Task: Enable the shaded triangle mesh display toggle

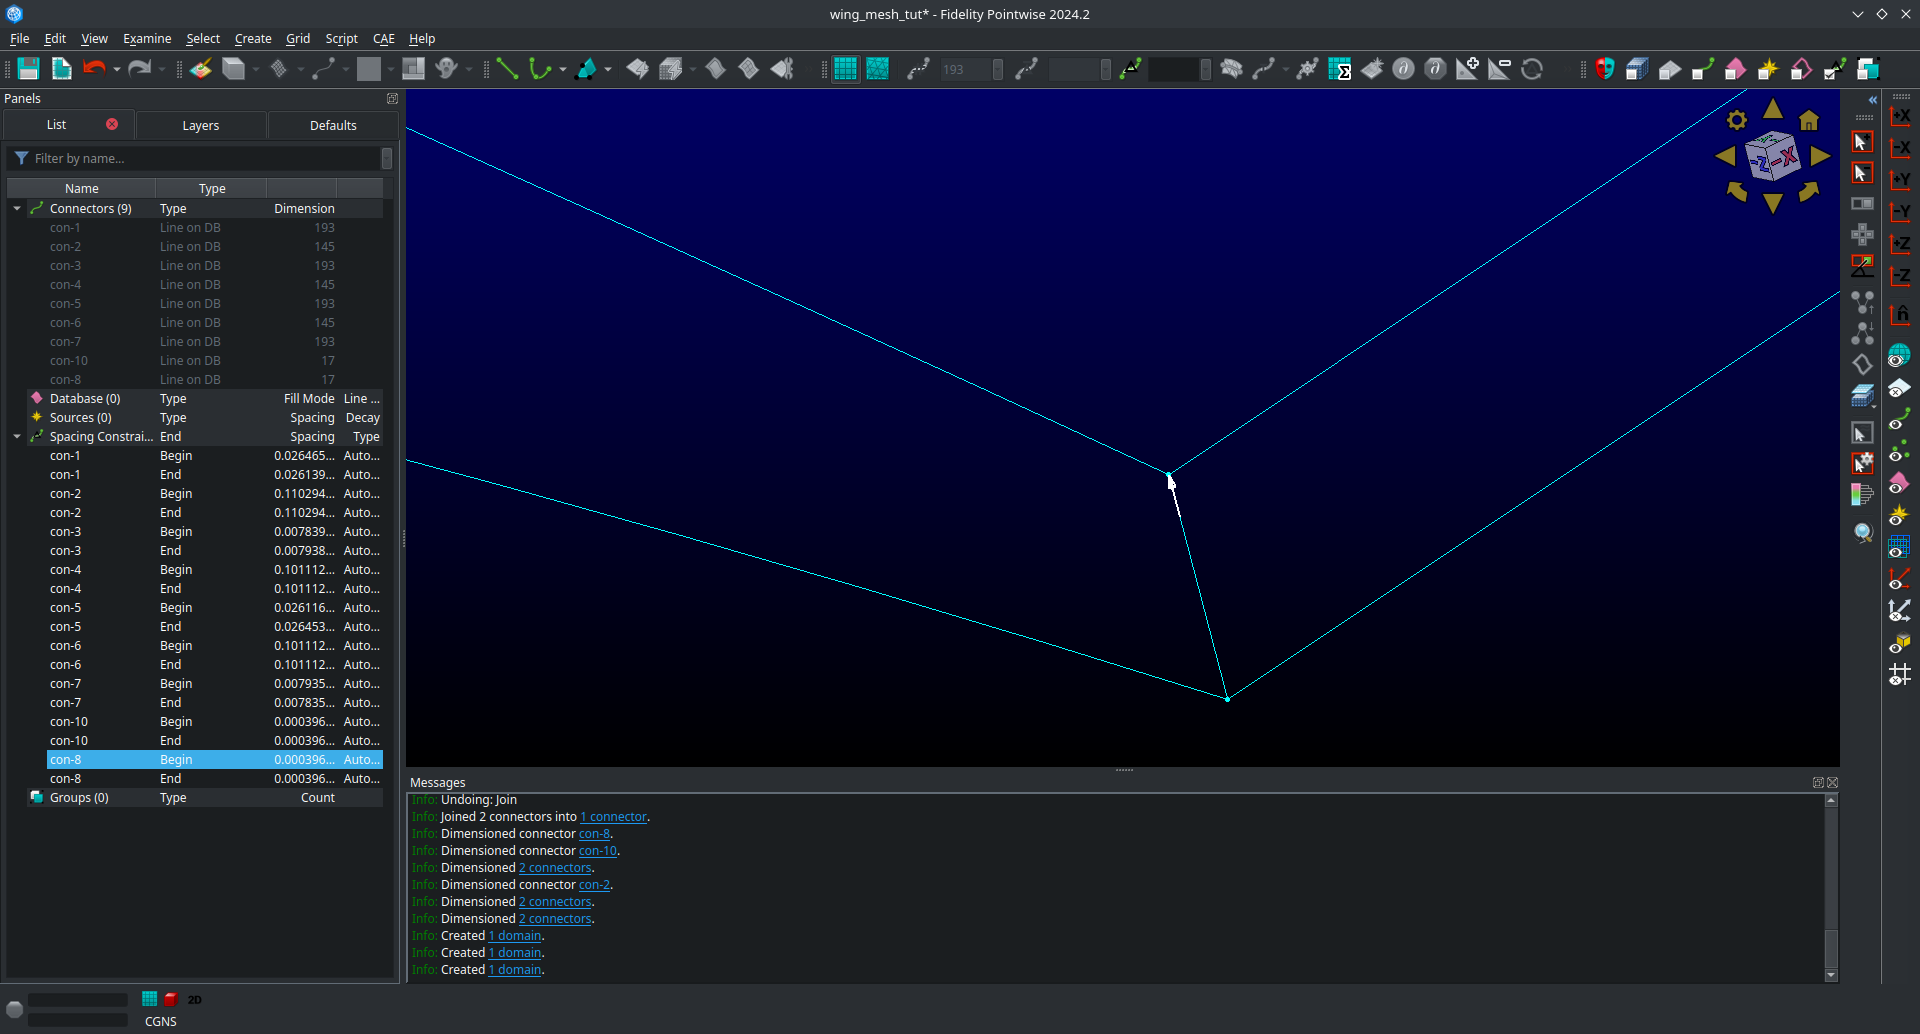Action: (877, 68)
